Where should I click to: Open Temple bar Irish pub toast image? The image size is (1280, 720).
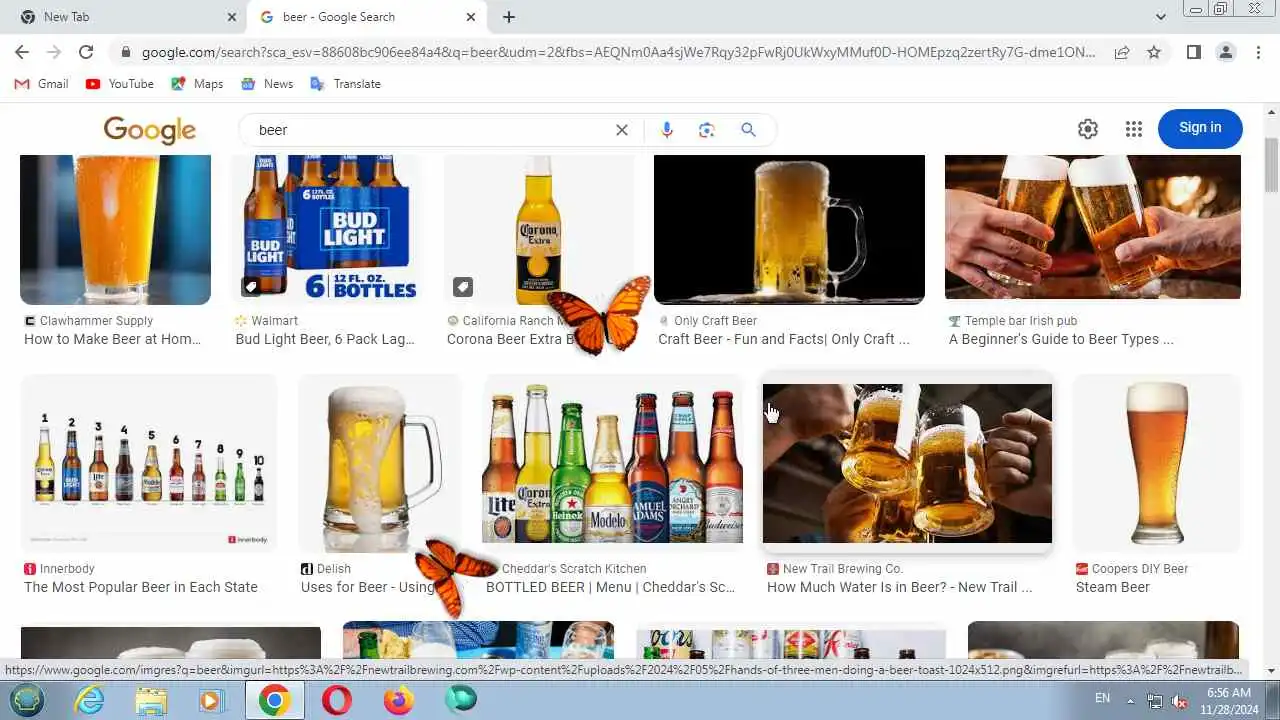[x=1093, y=227]
